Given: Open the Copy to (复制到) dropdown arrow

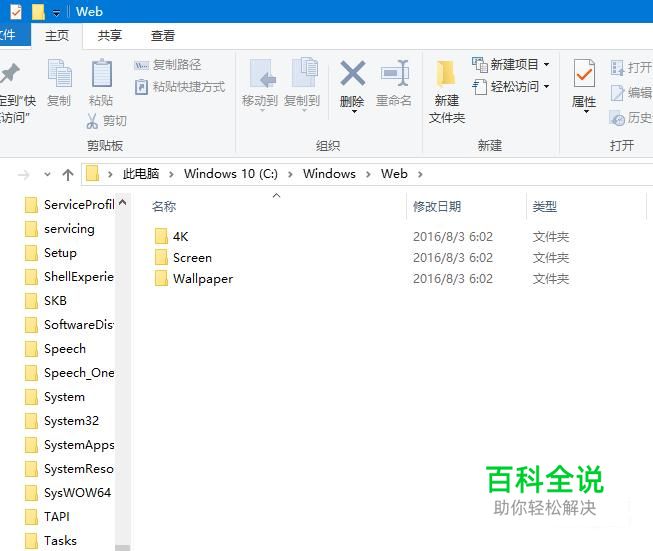Looking at the screenshot, I should click(x=304, y=111).
